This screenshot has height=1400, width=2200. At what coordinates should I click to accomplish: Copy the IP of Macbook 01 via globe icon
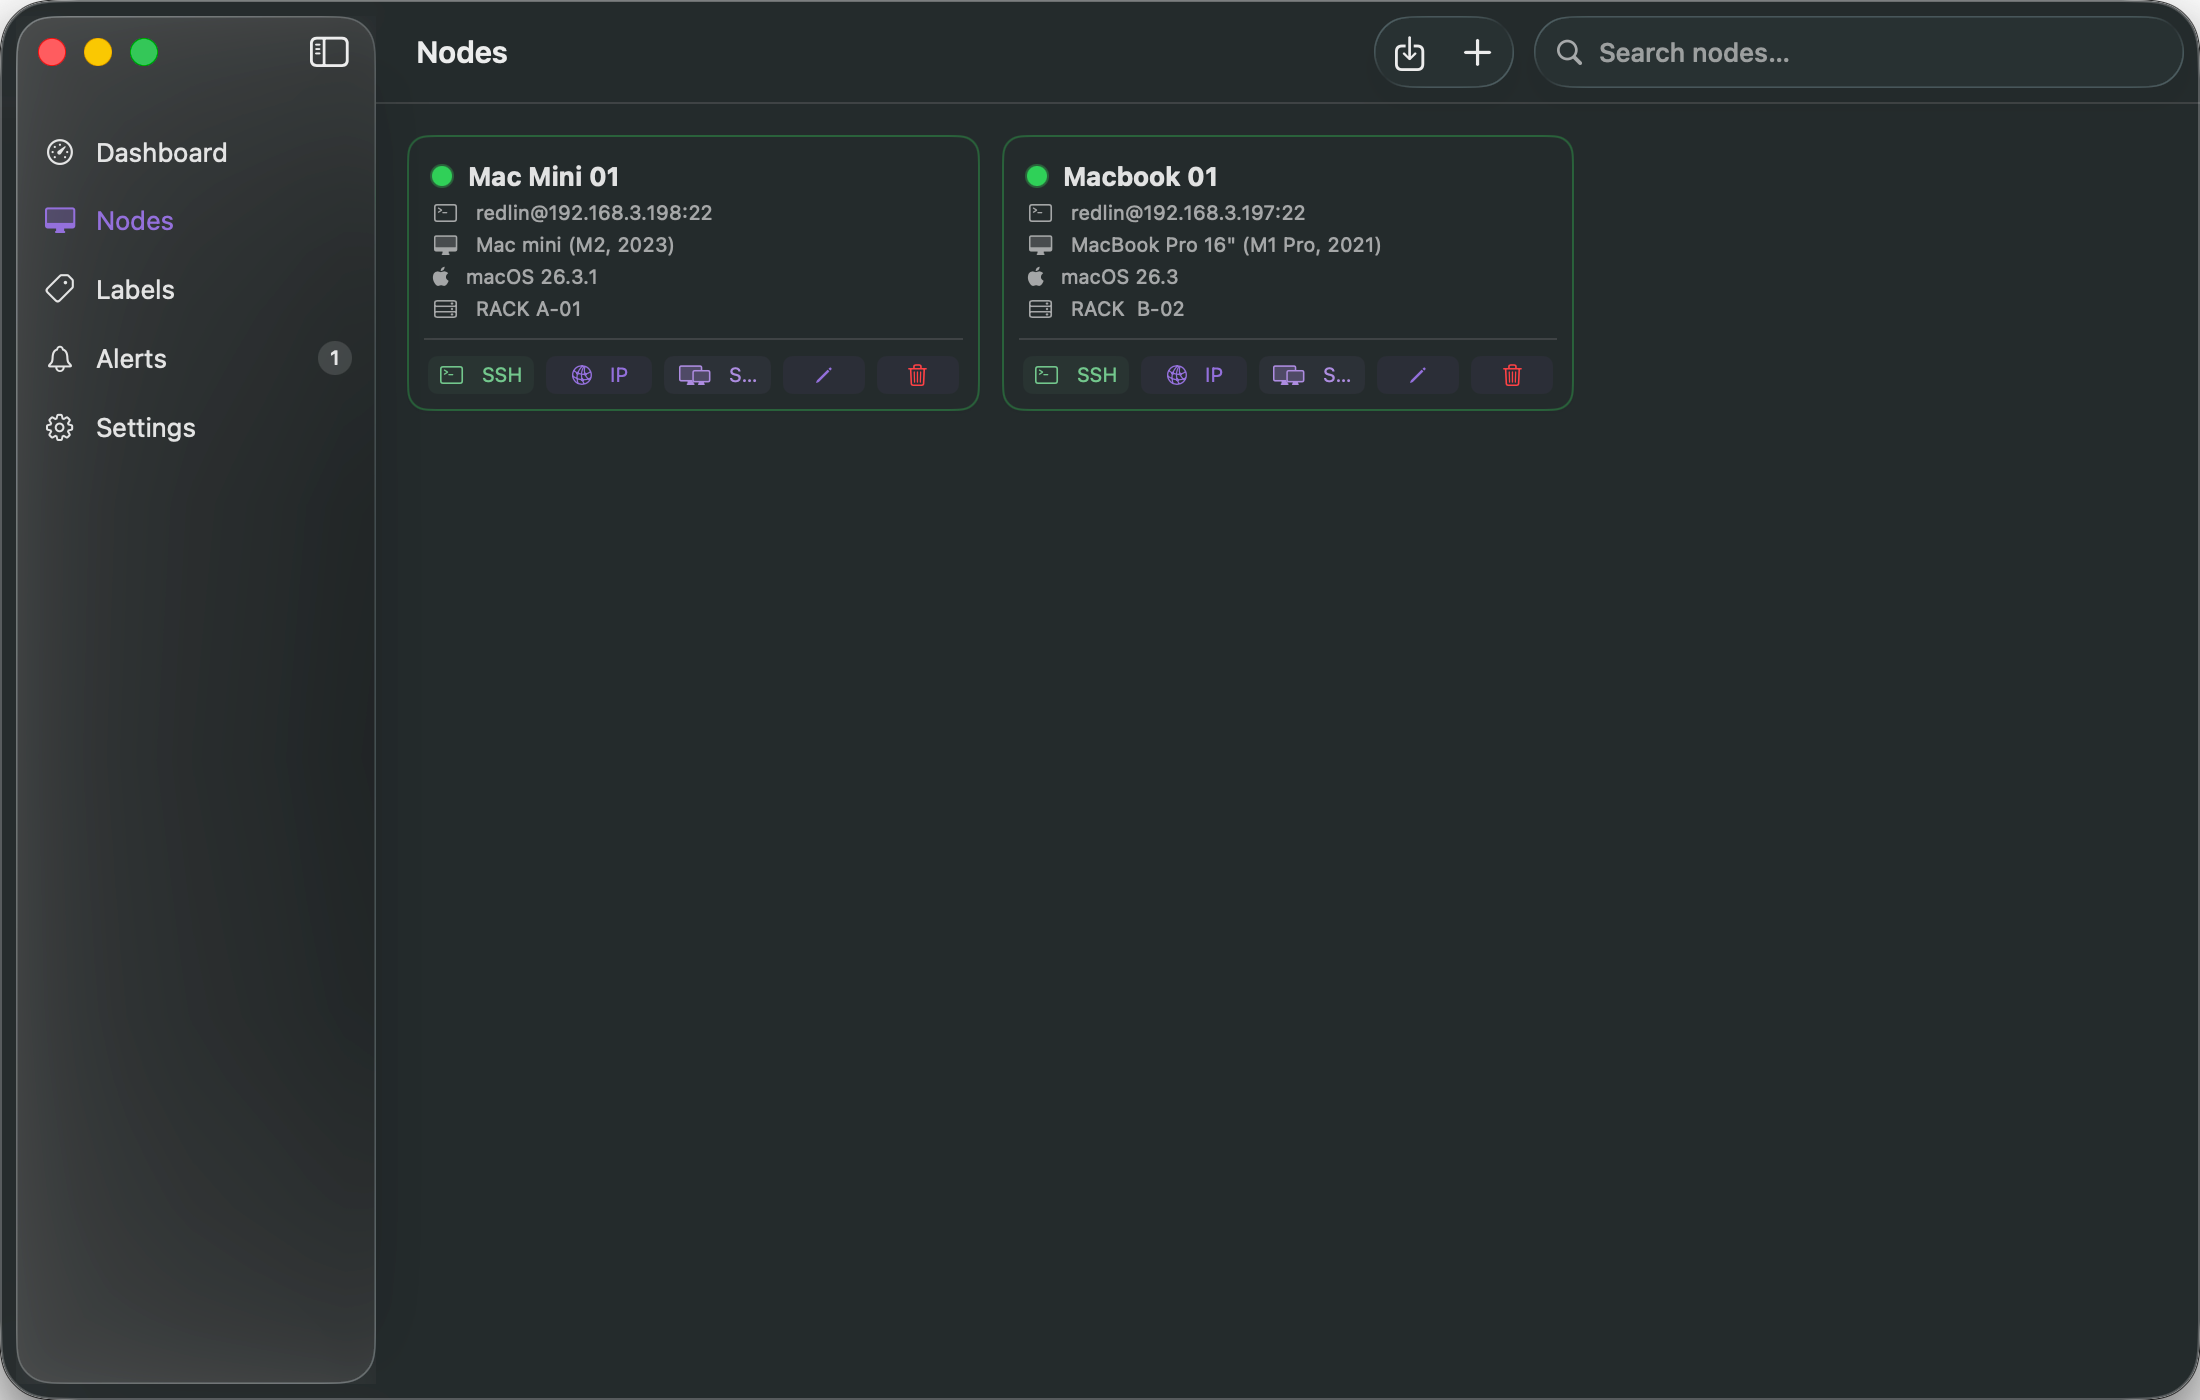click(x=1192, y=375)
